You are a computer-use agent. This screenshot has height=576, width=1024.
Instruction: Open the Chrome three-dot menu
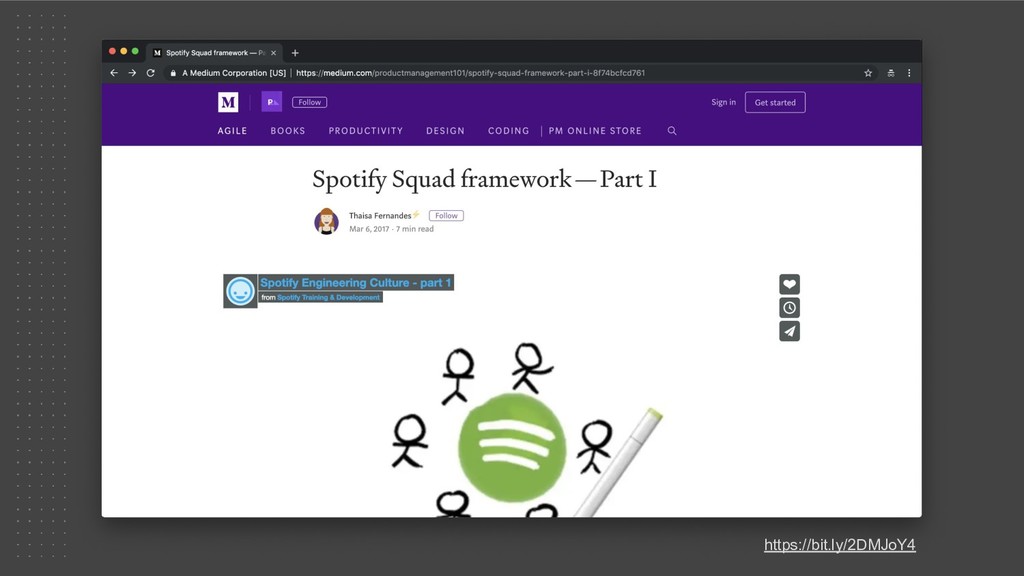tap(909, 73)
